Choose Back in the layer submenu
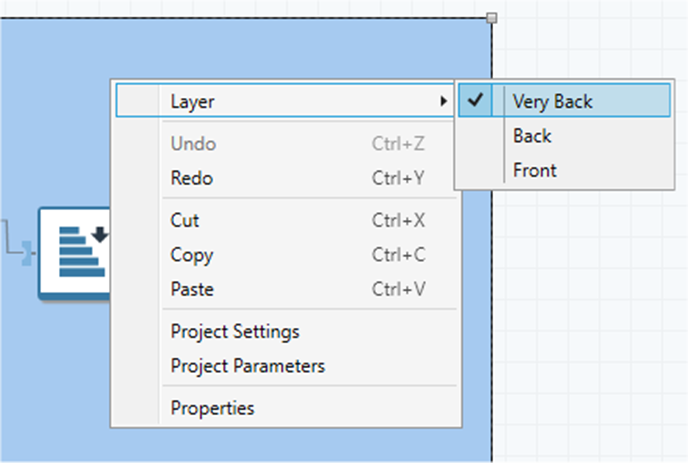This screenshot has height=463, width=688. (532, 136)
